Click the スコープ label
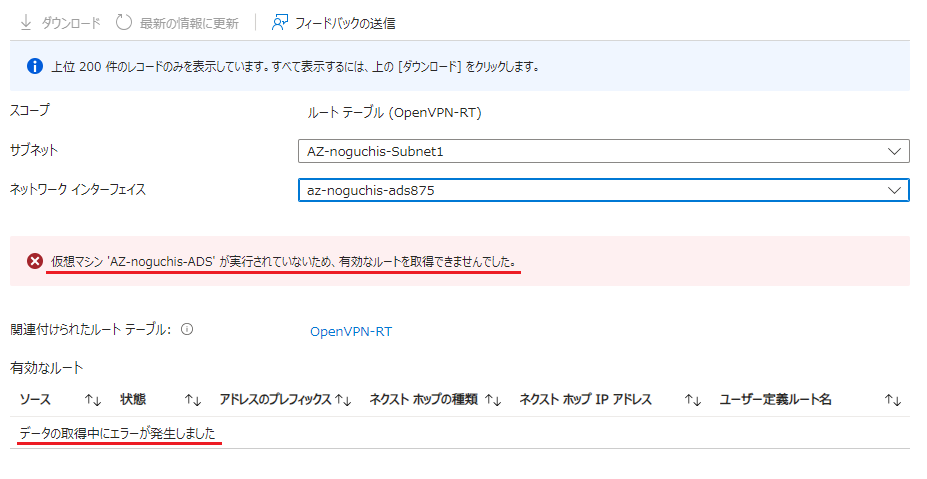The image size is (927, 479). point(30,110)
